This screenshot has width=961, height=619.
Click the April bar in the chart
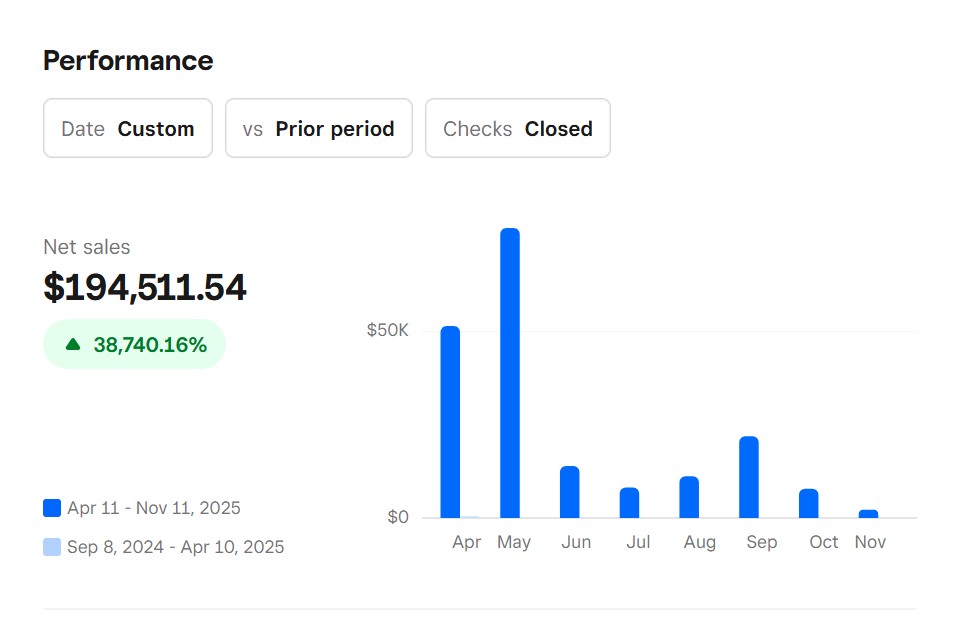(450, 422)
